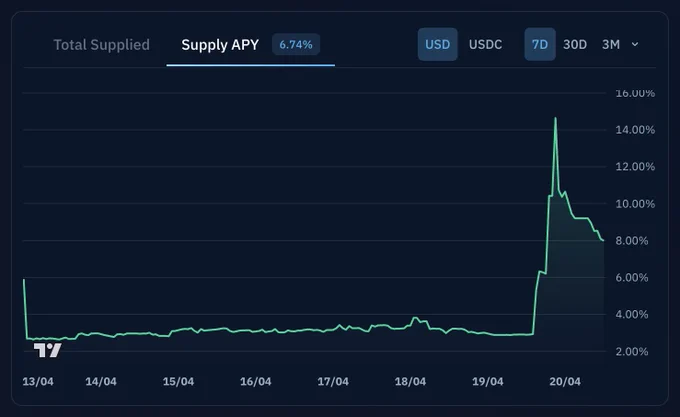Screen dimensions: 680x417
Task: Select the Supply APY tab
Action: [x=220, y=45]
